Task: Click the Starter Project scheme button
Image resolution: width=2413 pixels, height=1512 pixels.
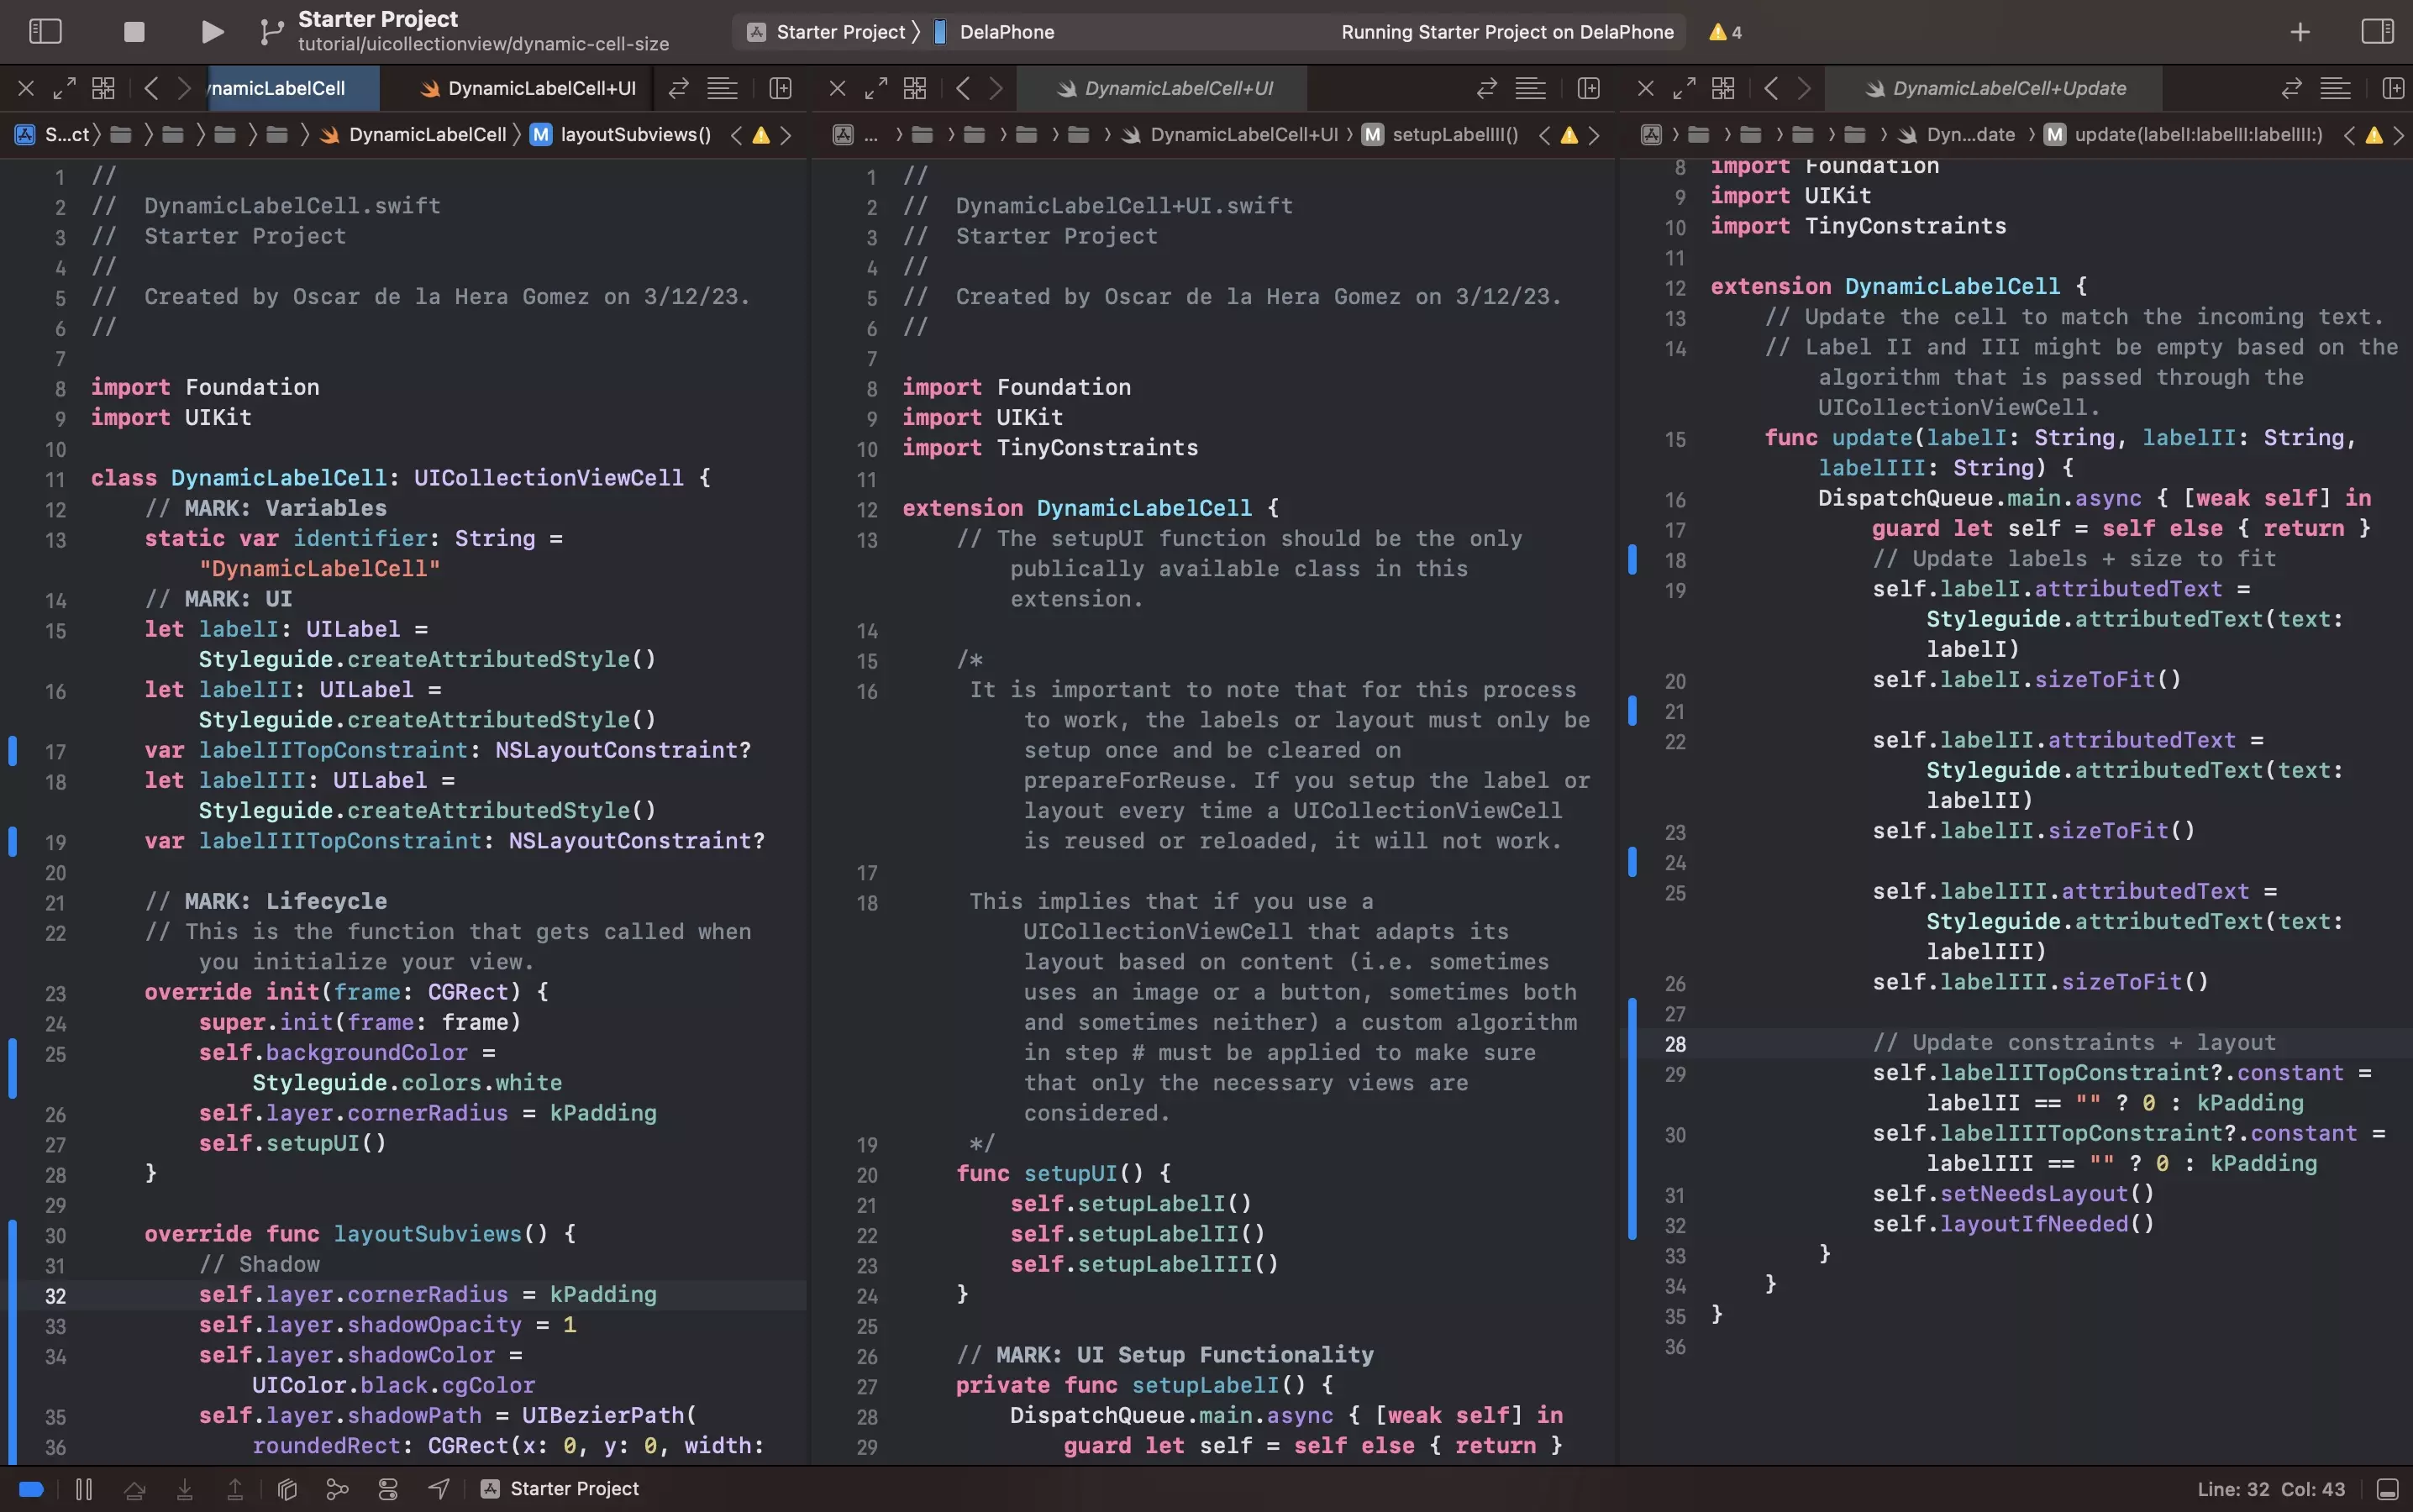Action: point(838,32)
